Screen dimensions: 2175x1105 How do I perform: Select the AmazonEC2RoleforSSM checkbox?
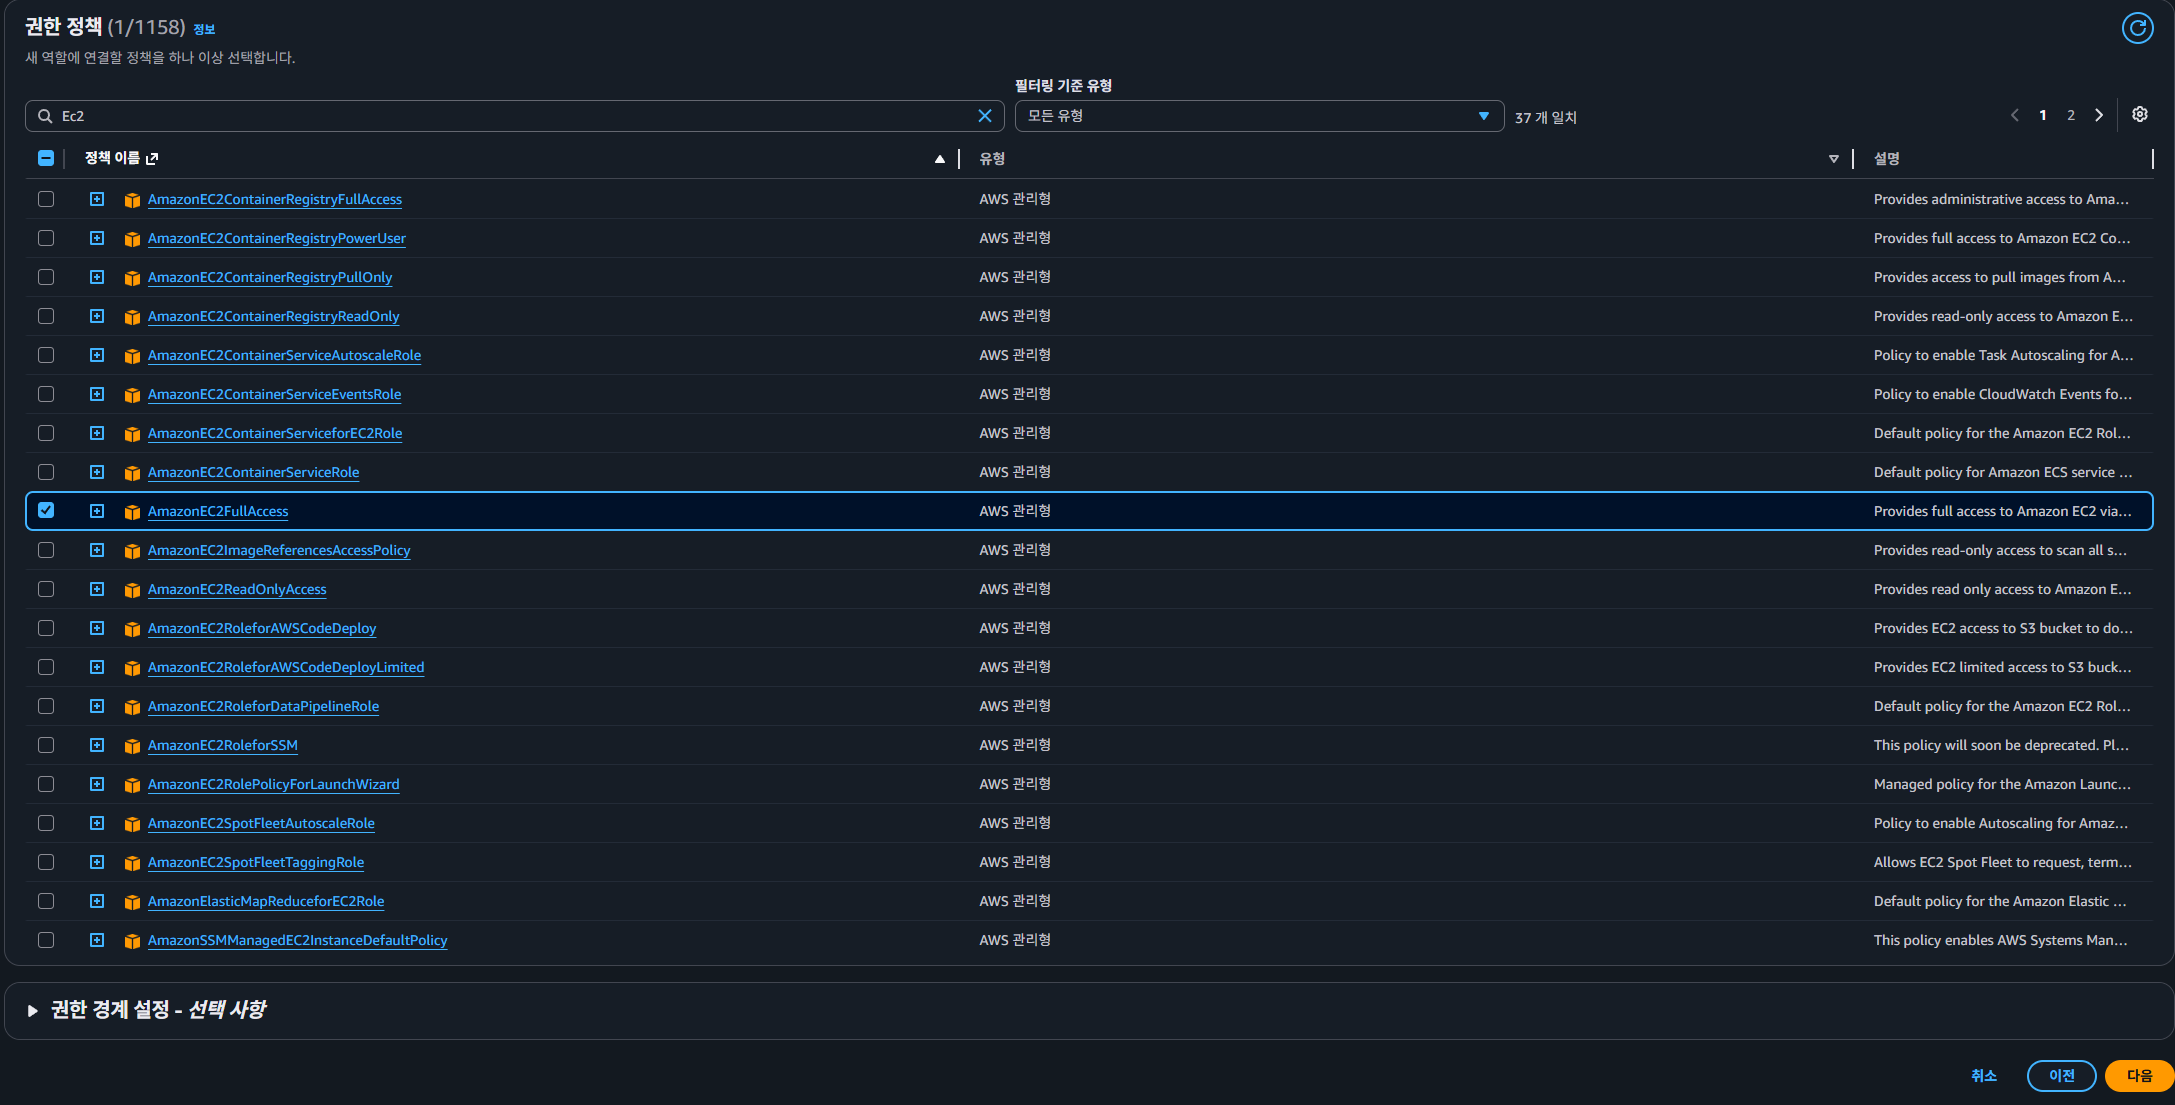click(46, 745)
